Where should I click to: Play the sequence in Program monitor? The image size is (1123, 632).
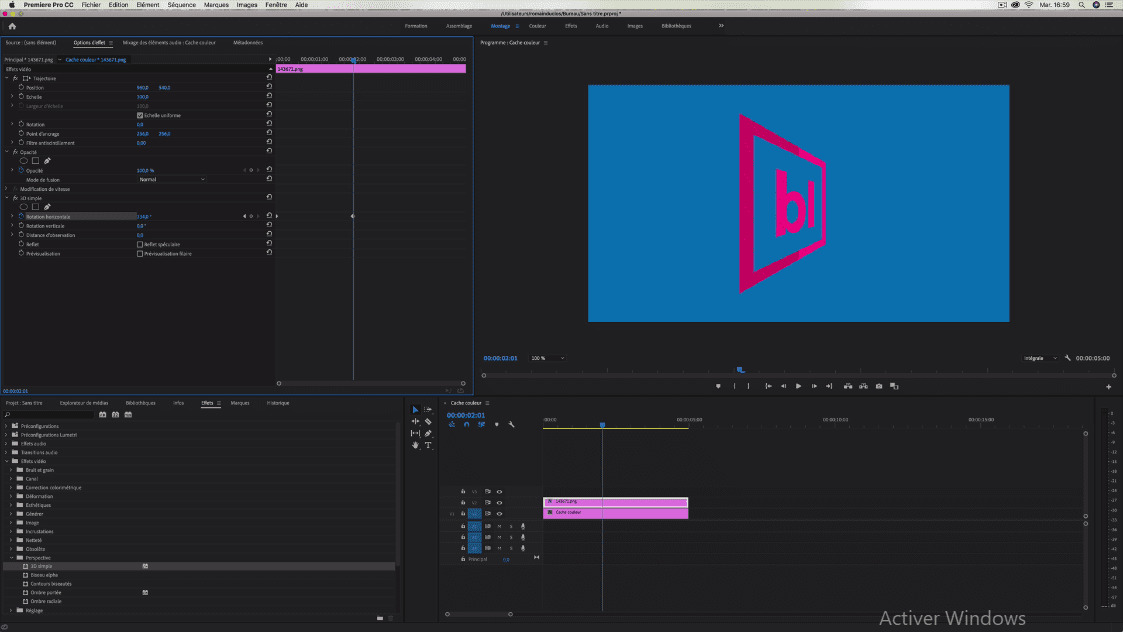(x=799, y=386)
